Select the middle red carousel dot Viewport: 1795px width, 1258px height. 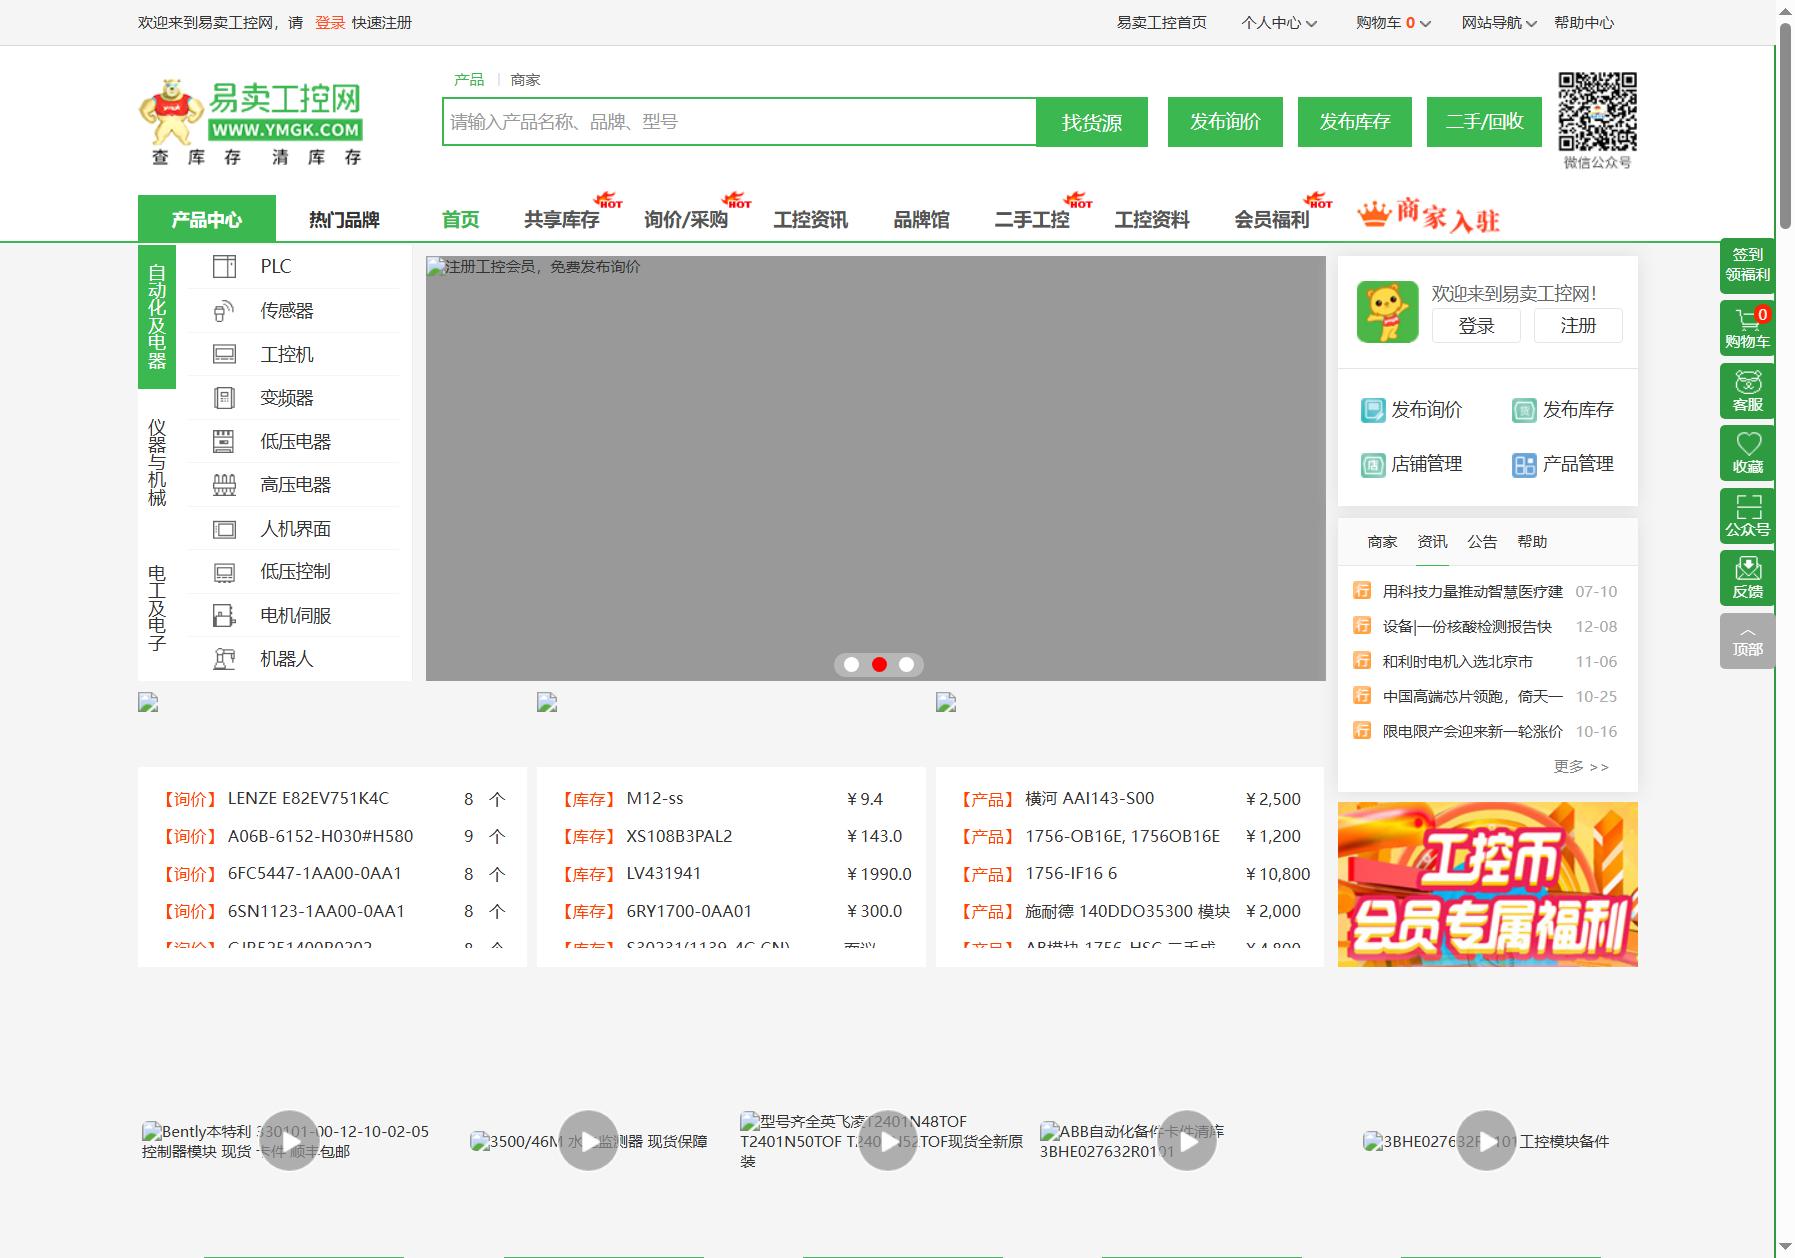(x=879, y=664)
